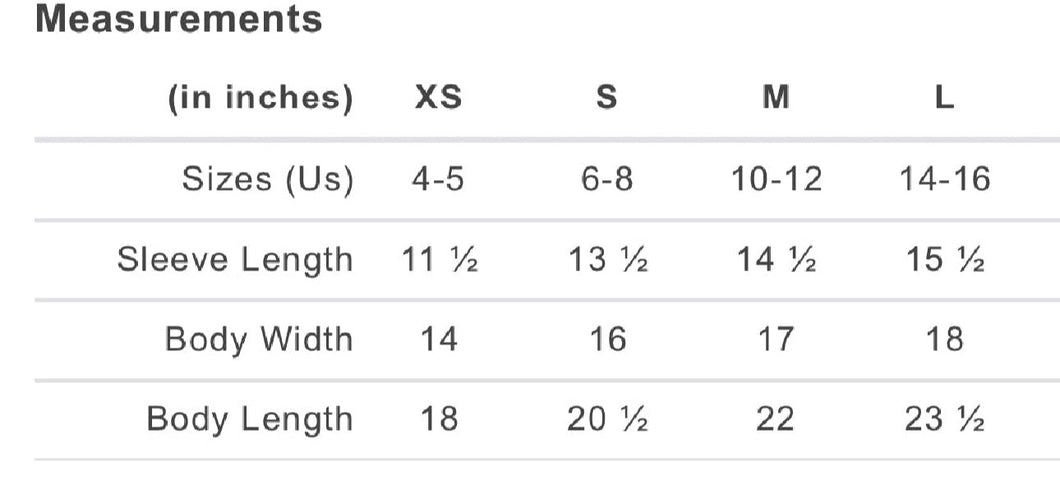
Task: Click the (in inches) unit label
Action: [x=260, y=98]
